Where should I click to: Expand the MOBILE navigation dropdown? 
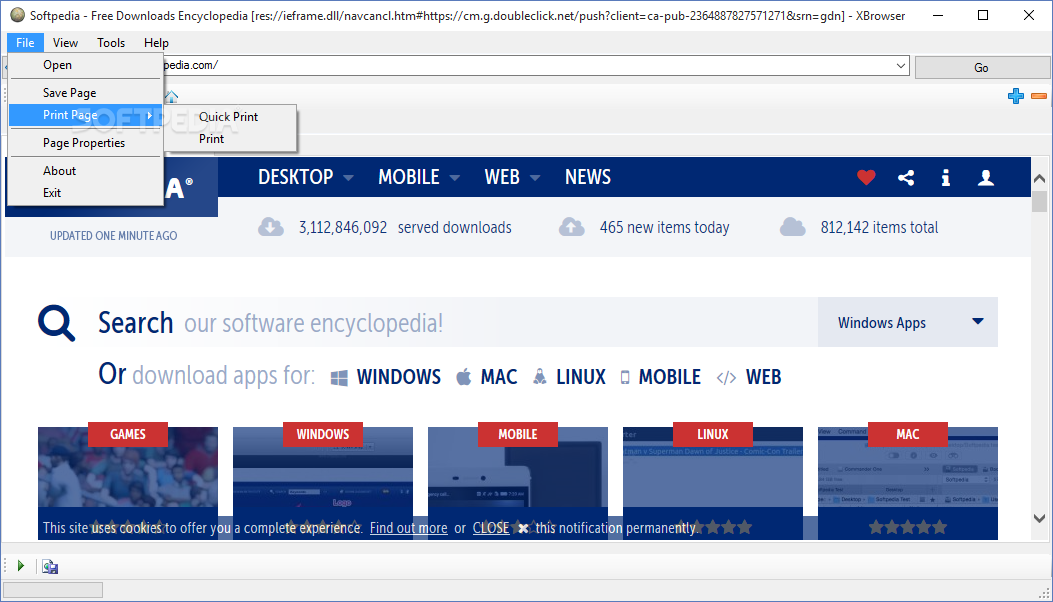pyautogui.click(x=455, y=178)
